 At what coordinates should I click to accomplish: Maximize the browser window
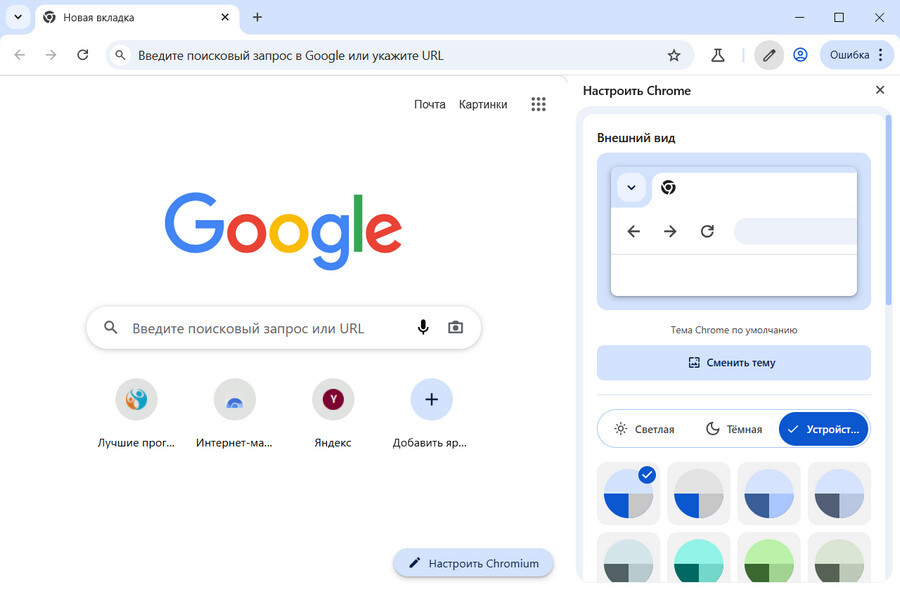coord(839,17)
